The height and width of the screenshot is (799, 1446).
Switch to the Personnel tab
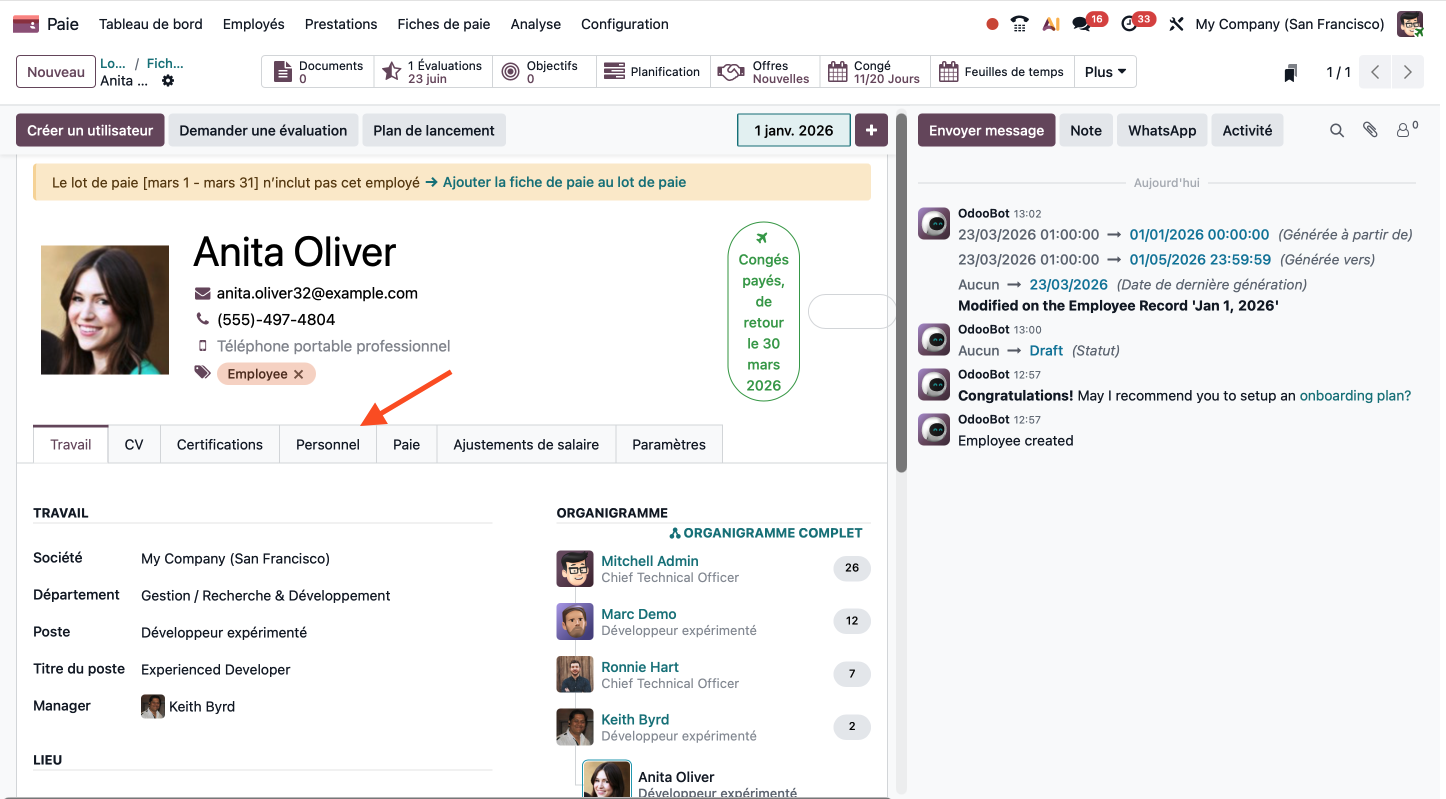pos(328,445)
